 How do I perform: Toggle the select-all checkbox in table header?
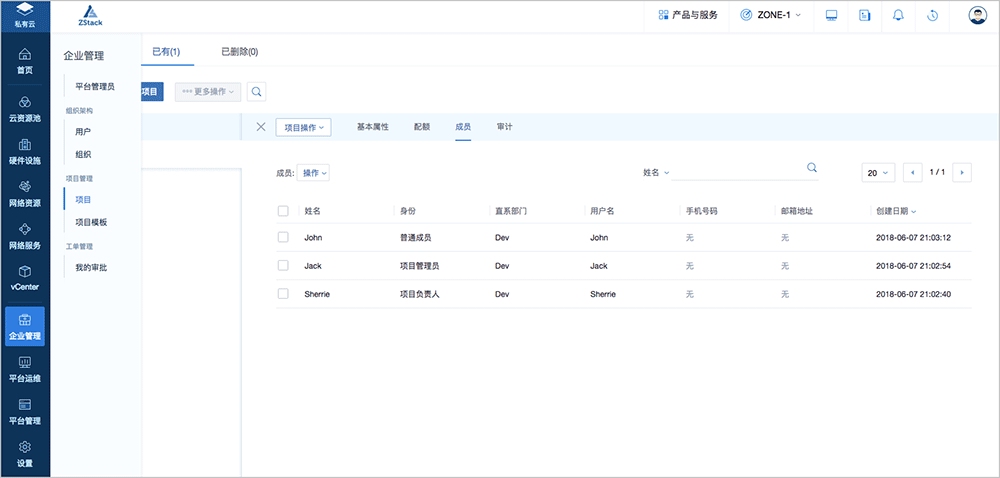(283, 211)
